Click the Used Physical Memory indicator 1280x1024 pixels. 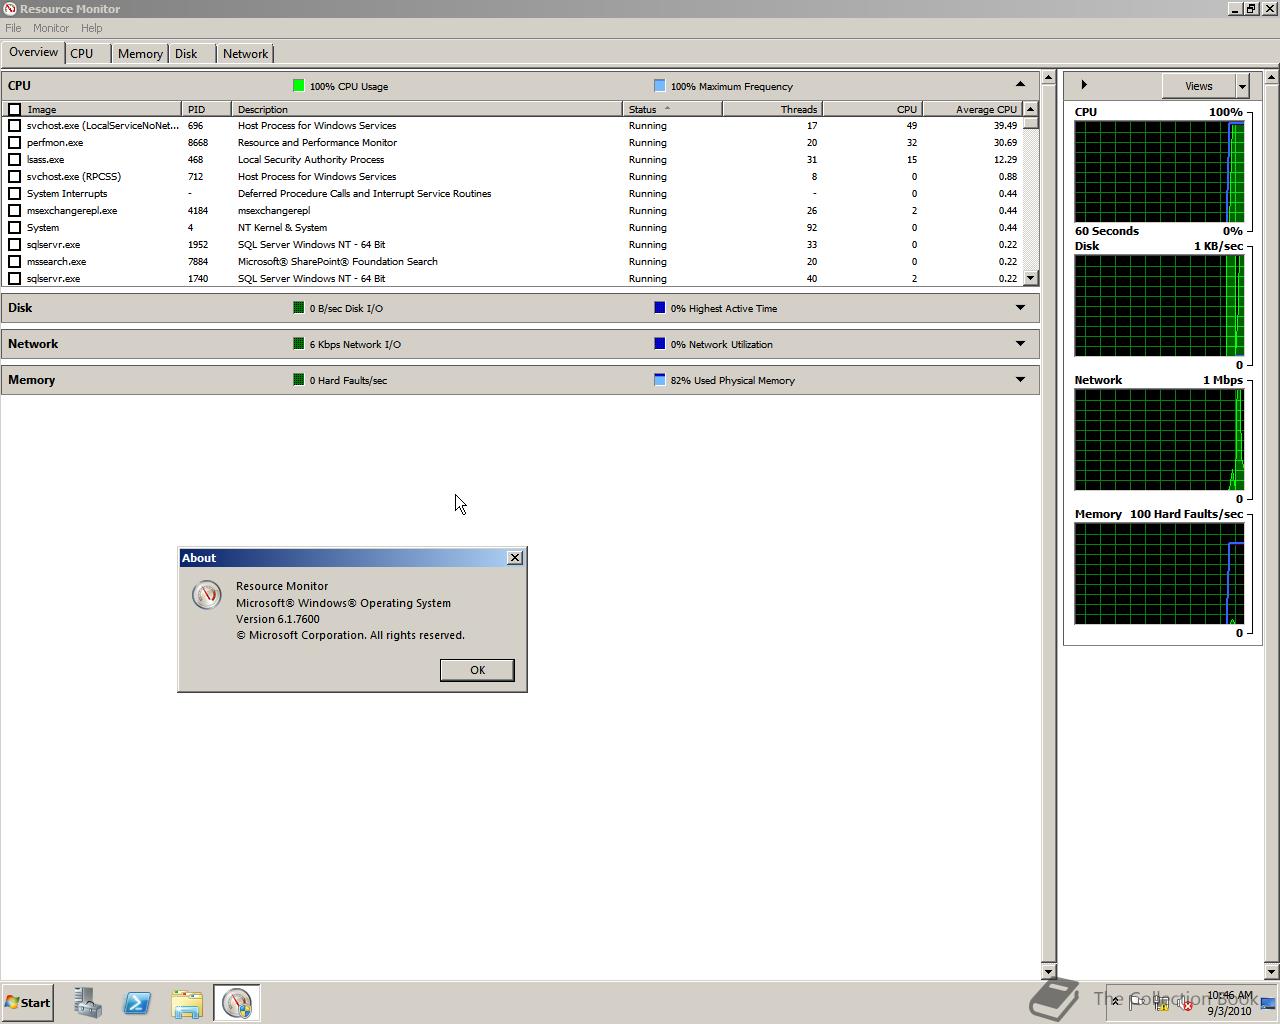(x=659, y=380)
